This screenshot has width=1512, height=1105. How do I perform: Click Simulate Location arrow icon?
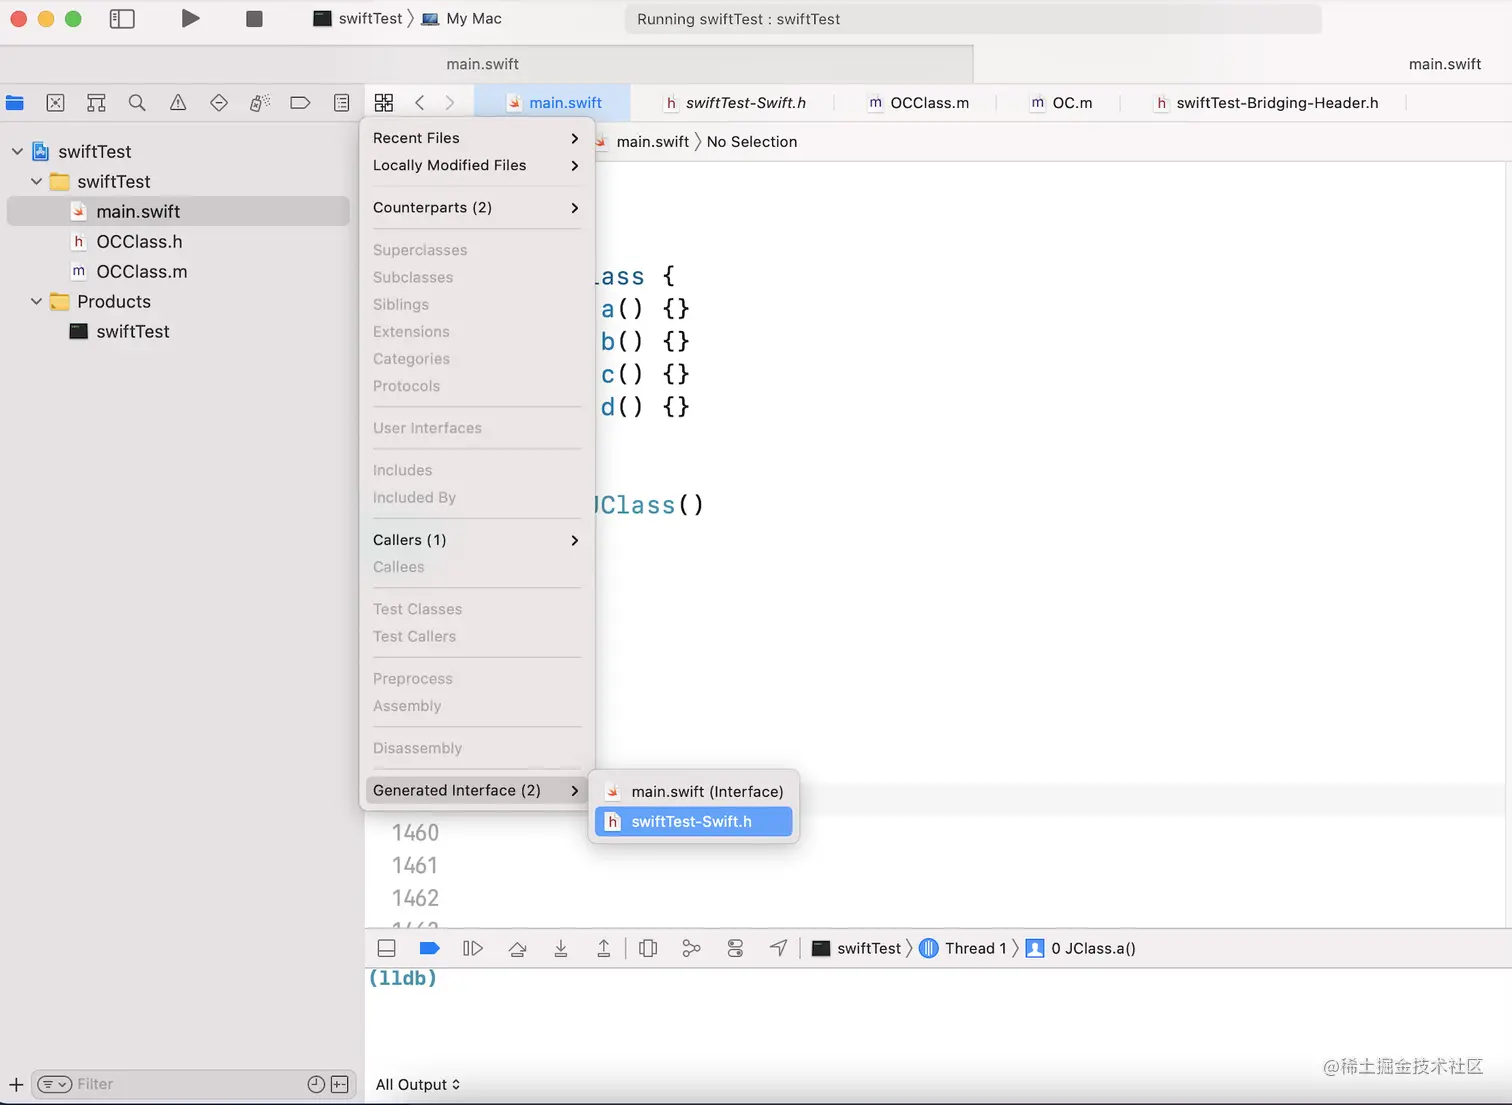tap(778, 948)
